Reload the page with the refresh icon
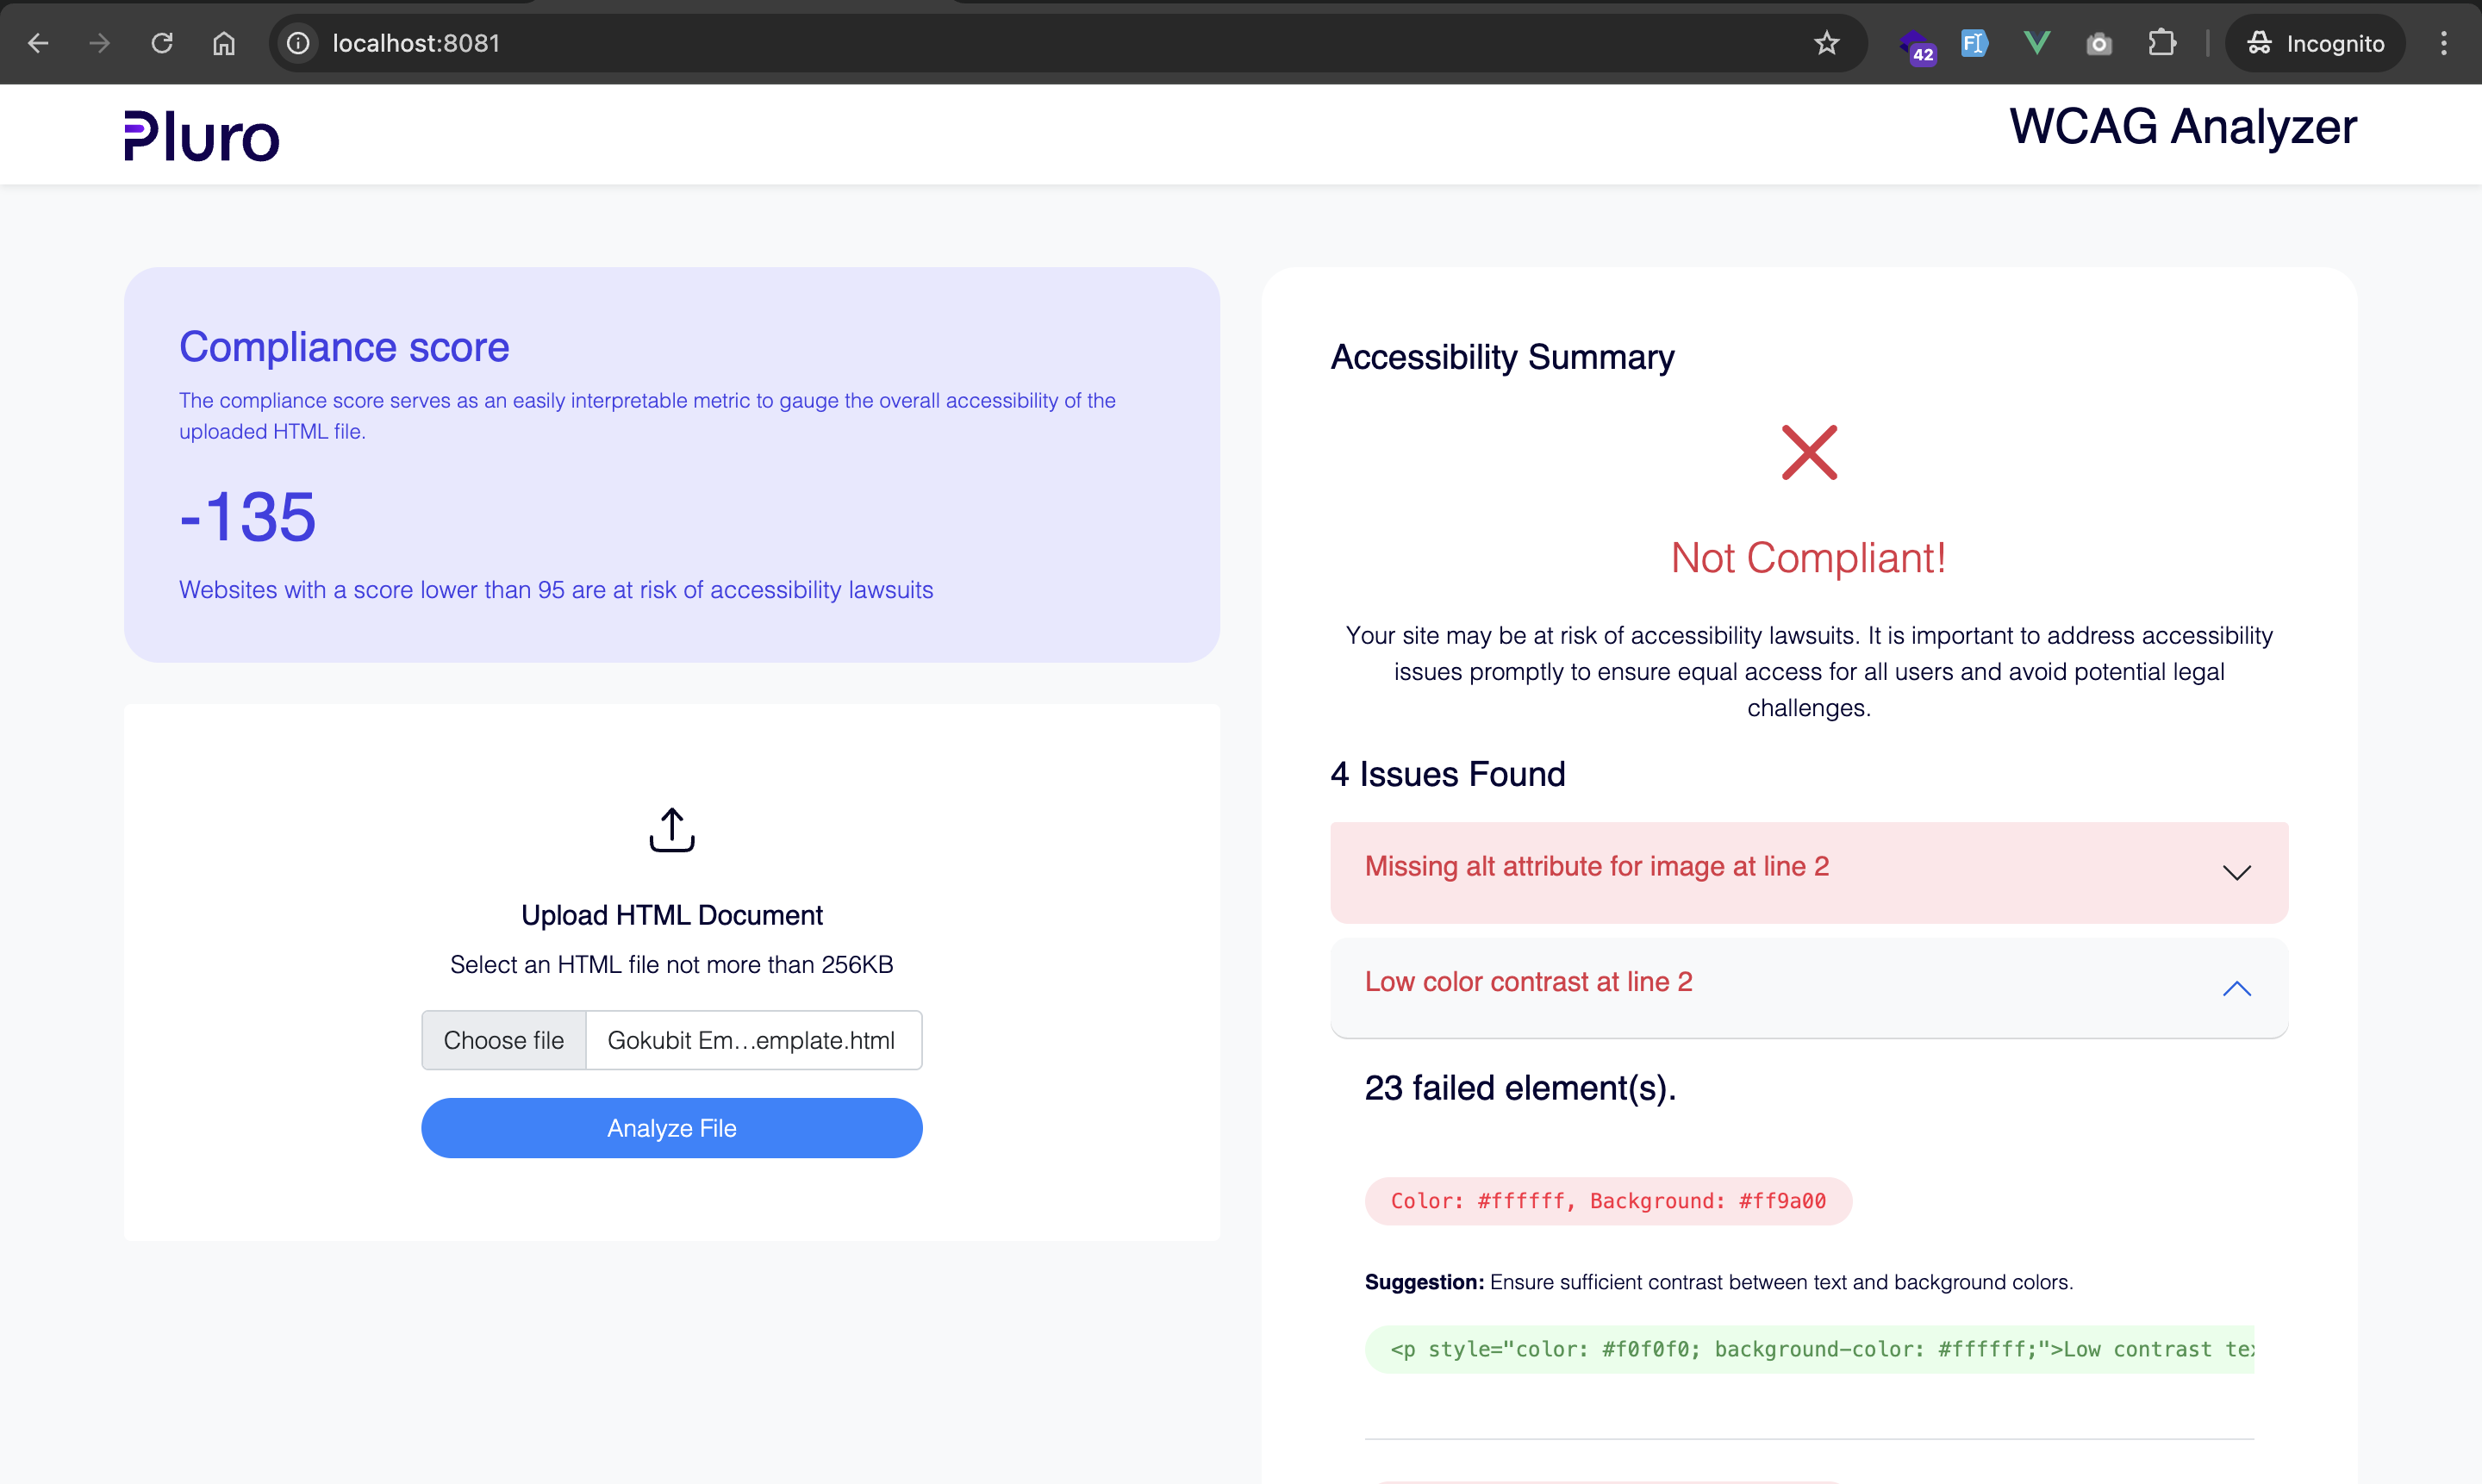This screenshot has height=1484, width=2482. click(x=162, y=43)
